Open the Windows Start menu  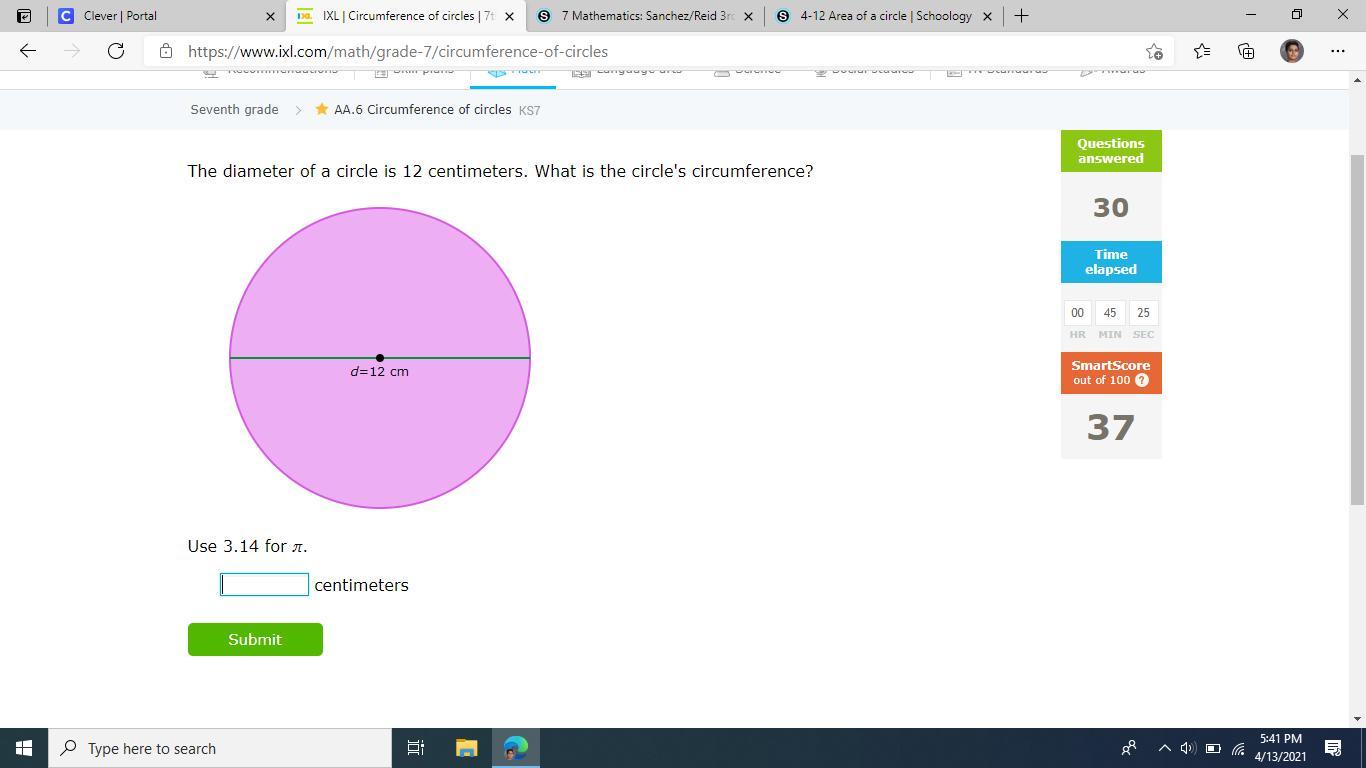[x=24, y=748]
